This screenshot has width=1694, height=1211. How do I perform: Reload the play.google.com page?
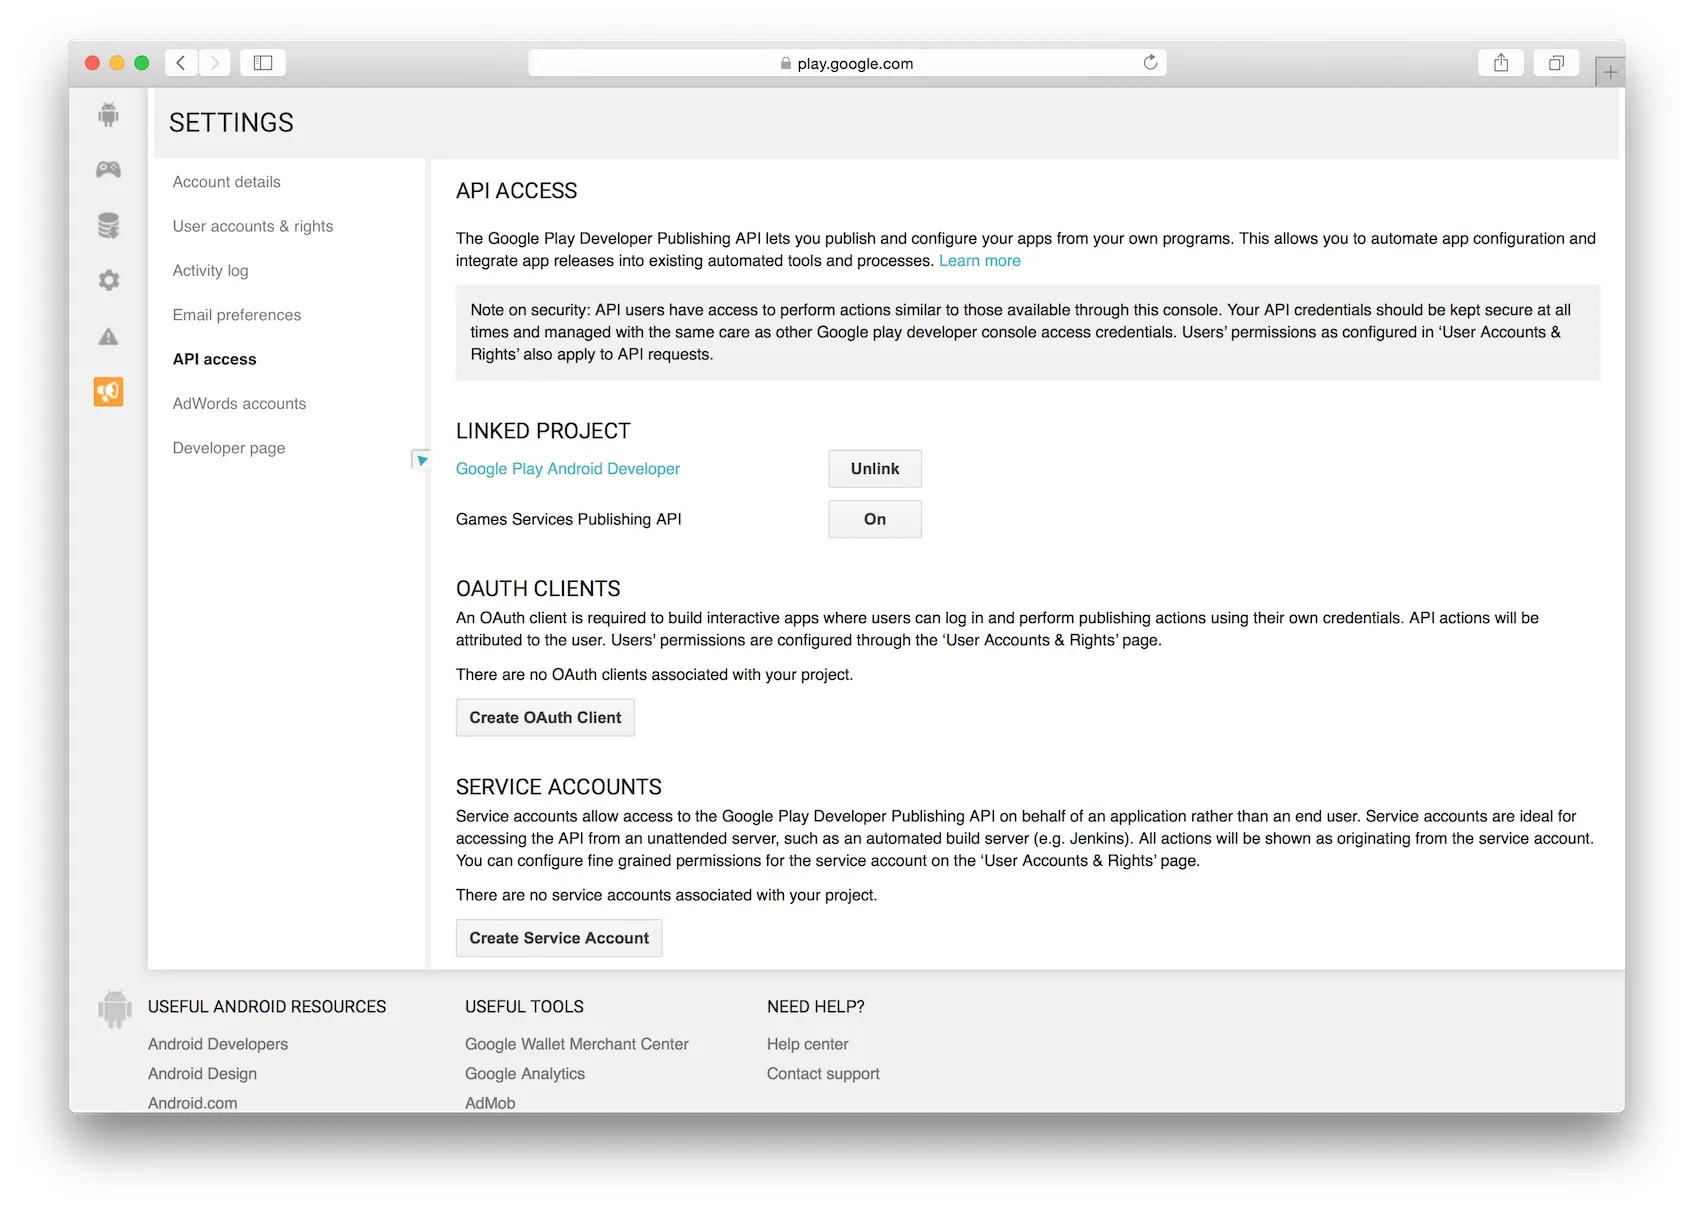coord(1150,63)
